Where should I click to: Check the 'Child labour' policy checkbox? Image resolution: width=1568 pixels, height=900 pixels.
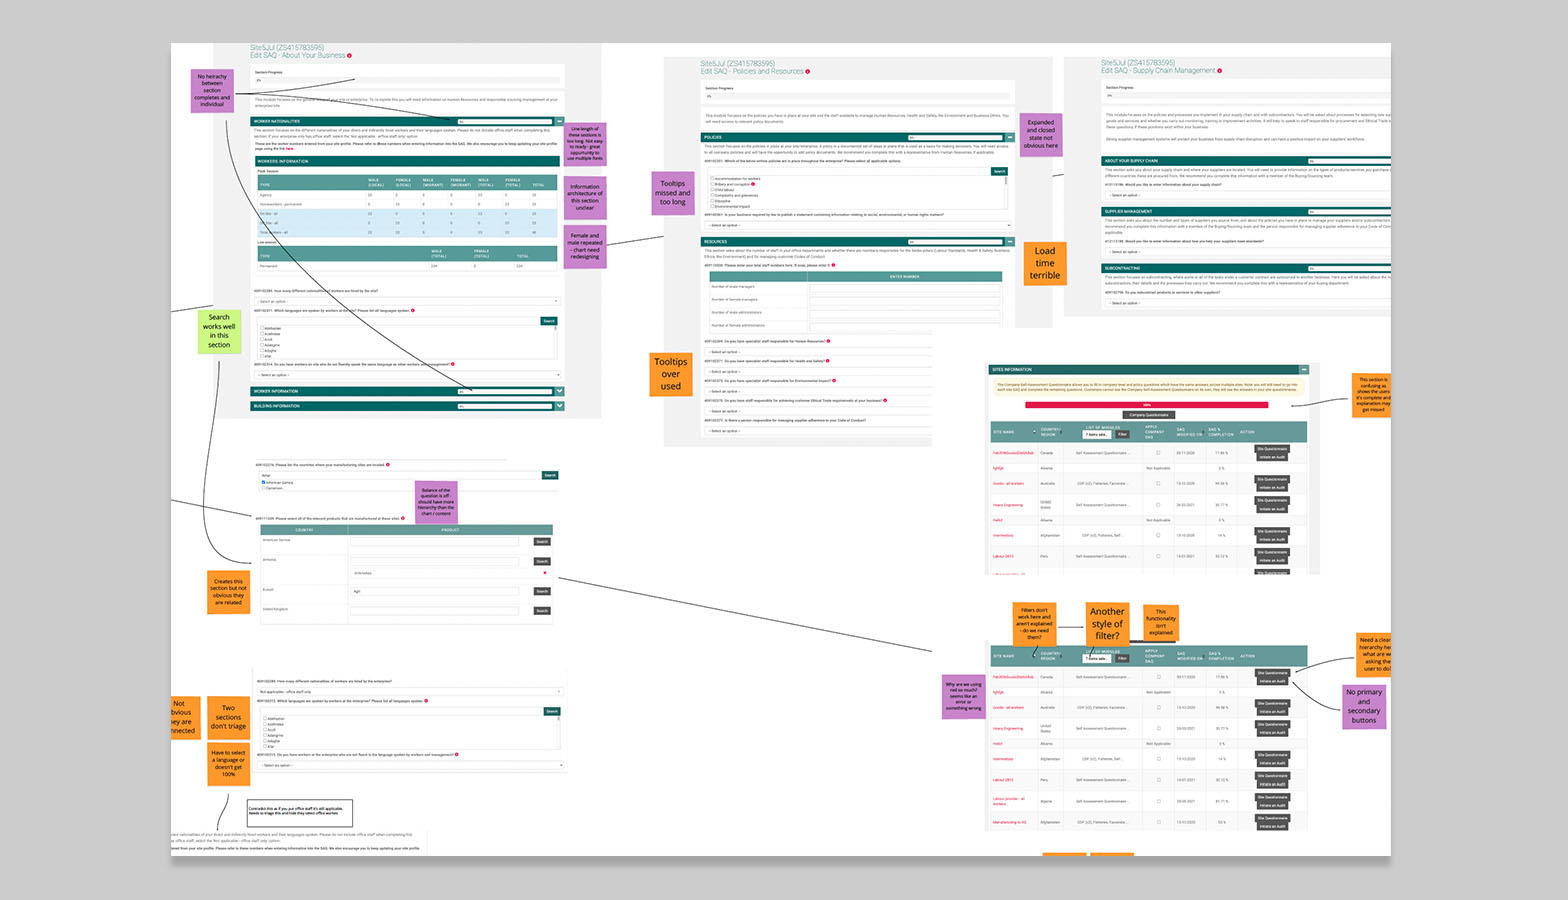click(712, 189)
